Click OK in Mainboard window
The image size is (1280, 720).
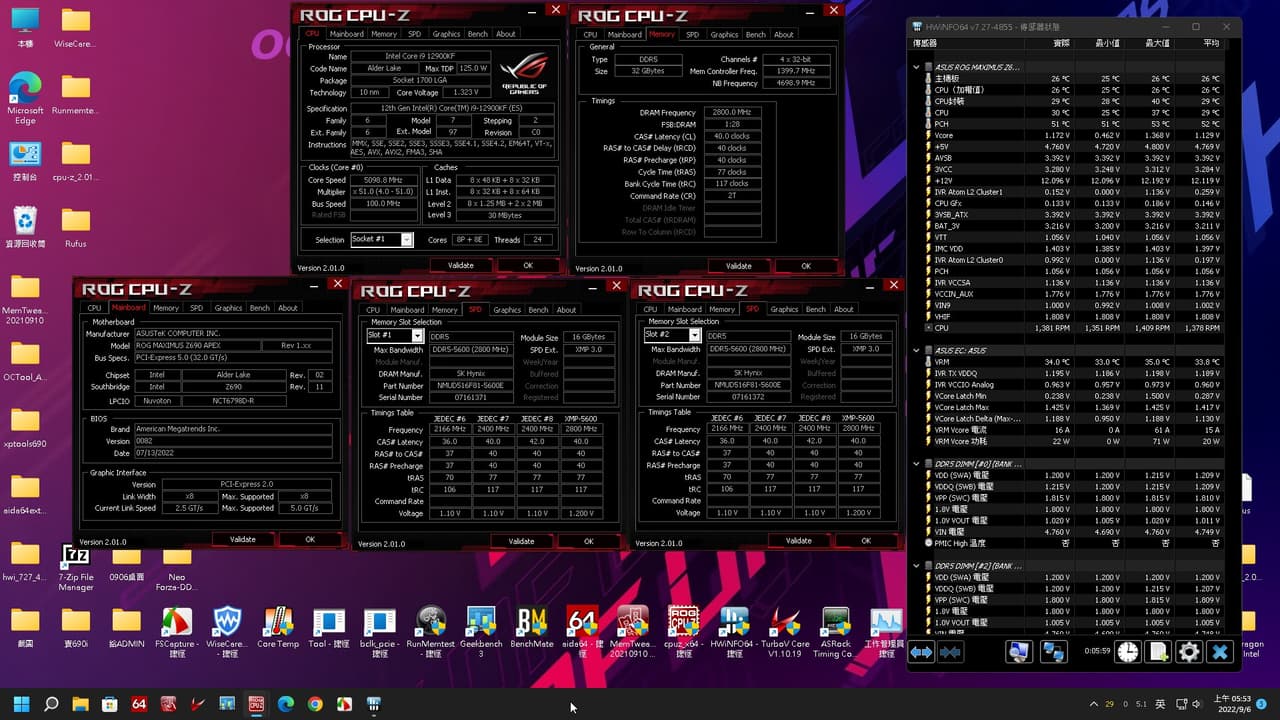tap(310, 539)
